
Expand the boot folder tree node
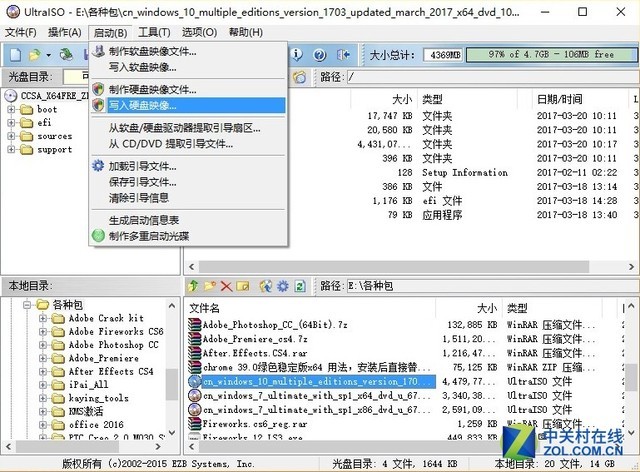[11, 109]
